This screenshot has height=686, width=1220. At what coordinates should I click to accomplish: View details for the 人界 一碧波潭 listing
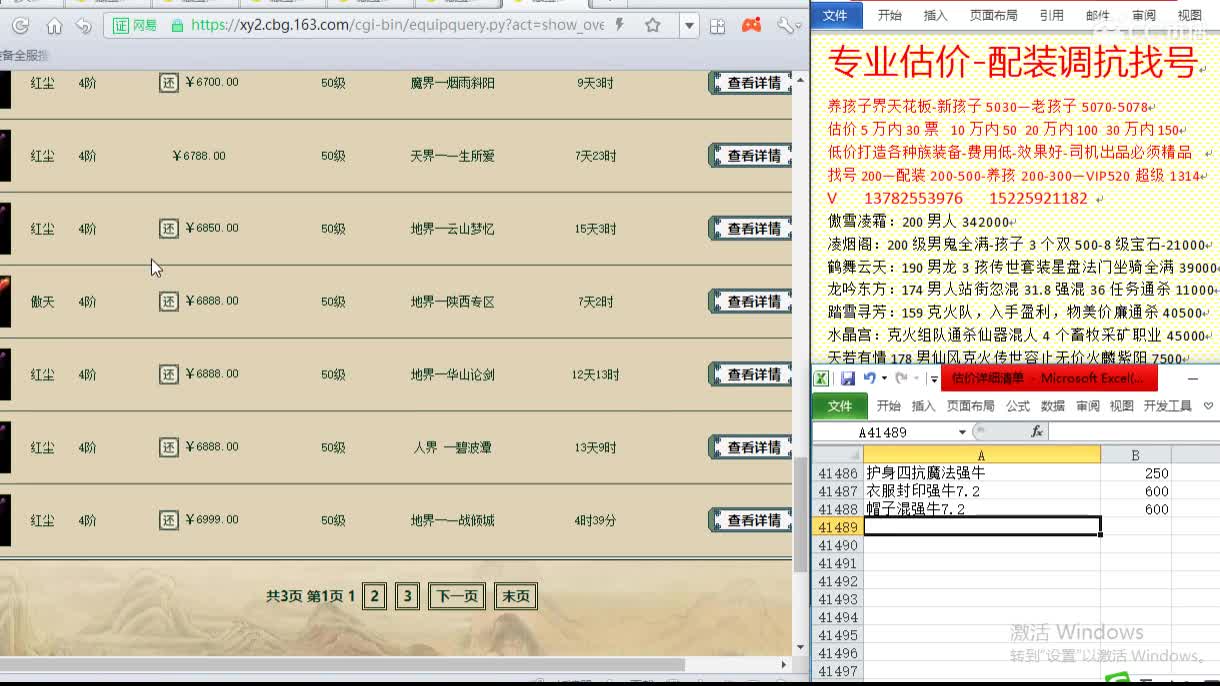click(750, 448)
